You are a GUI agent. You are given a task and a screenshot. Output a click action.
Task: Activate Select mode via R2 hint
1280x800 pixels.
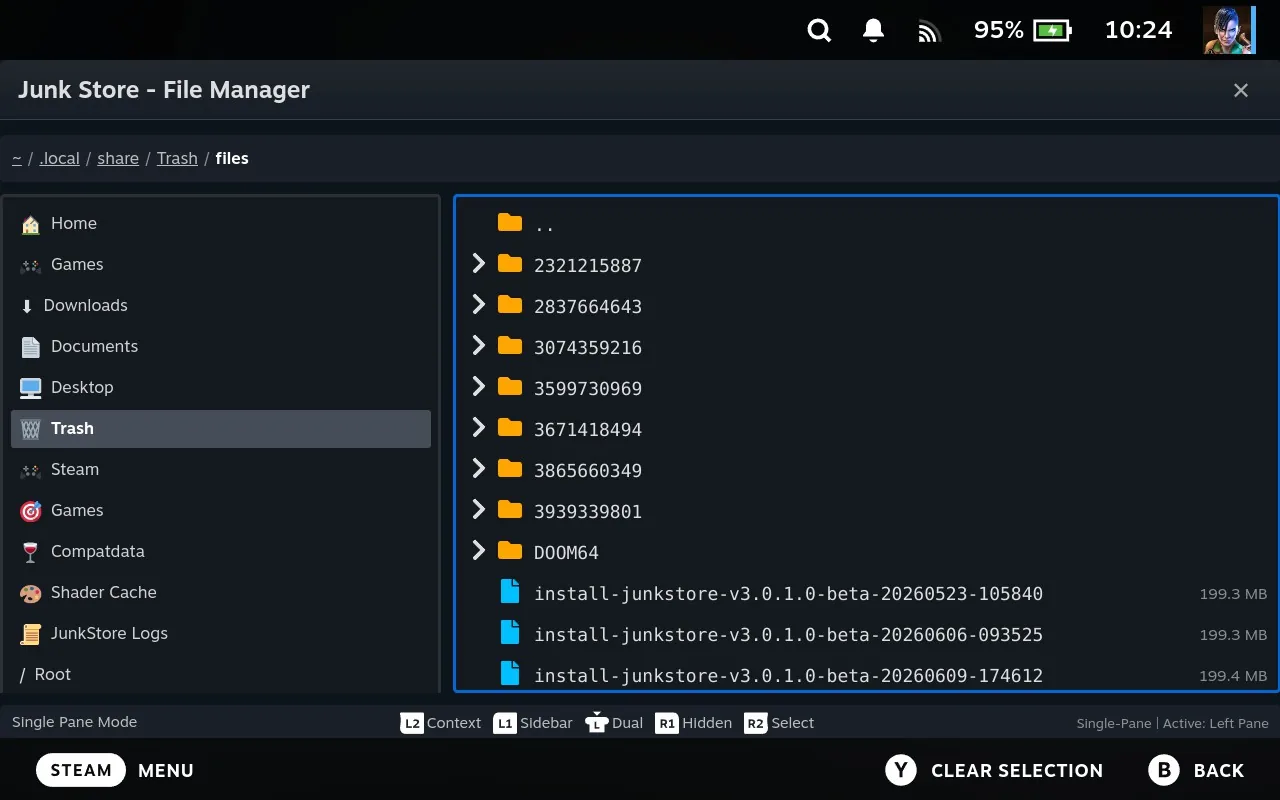click(x=780, y=723)
